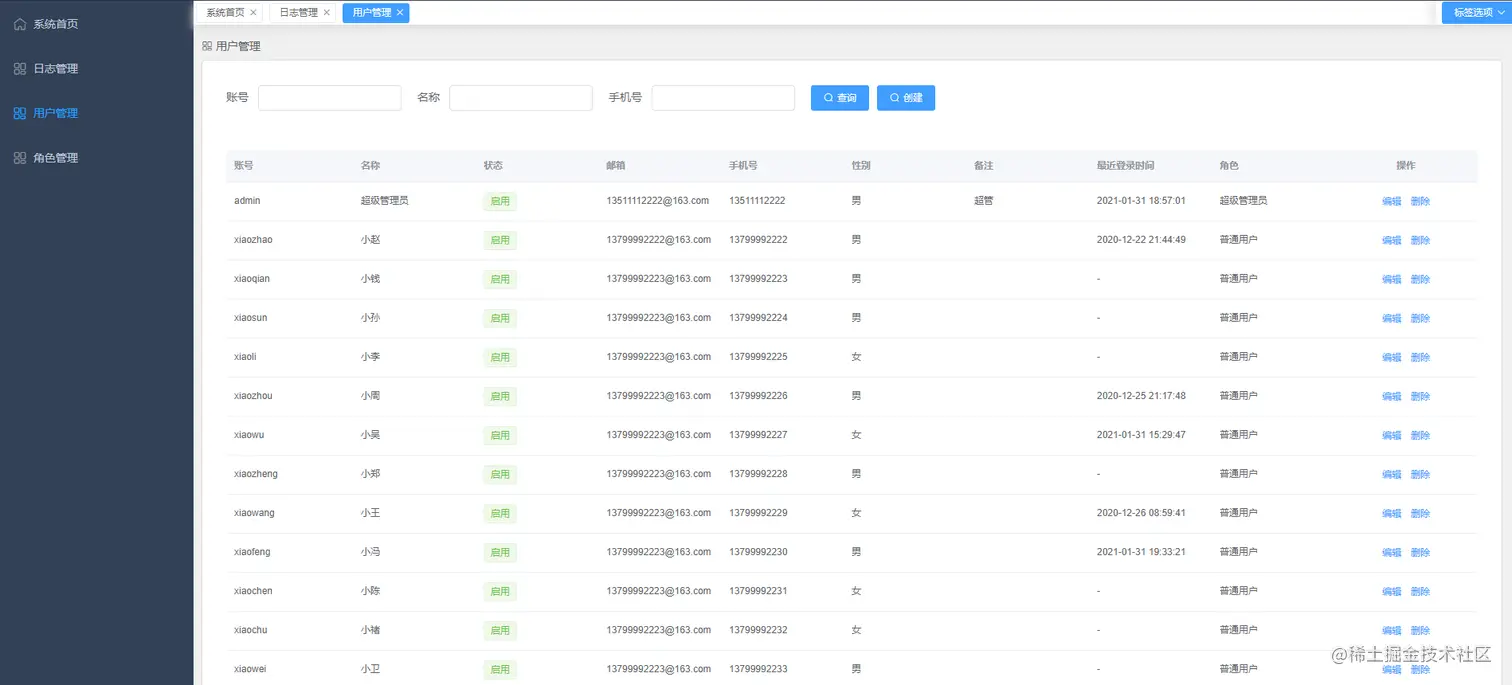Delete the xiaowang user
This screenshot has width=1512, height=685.
(x=1420, y=513)
